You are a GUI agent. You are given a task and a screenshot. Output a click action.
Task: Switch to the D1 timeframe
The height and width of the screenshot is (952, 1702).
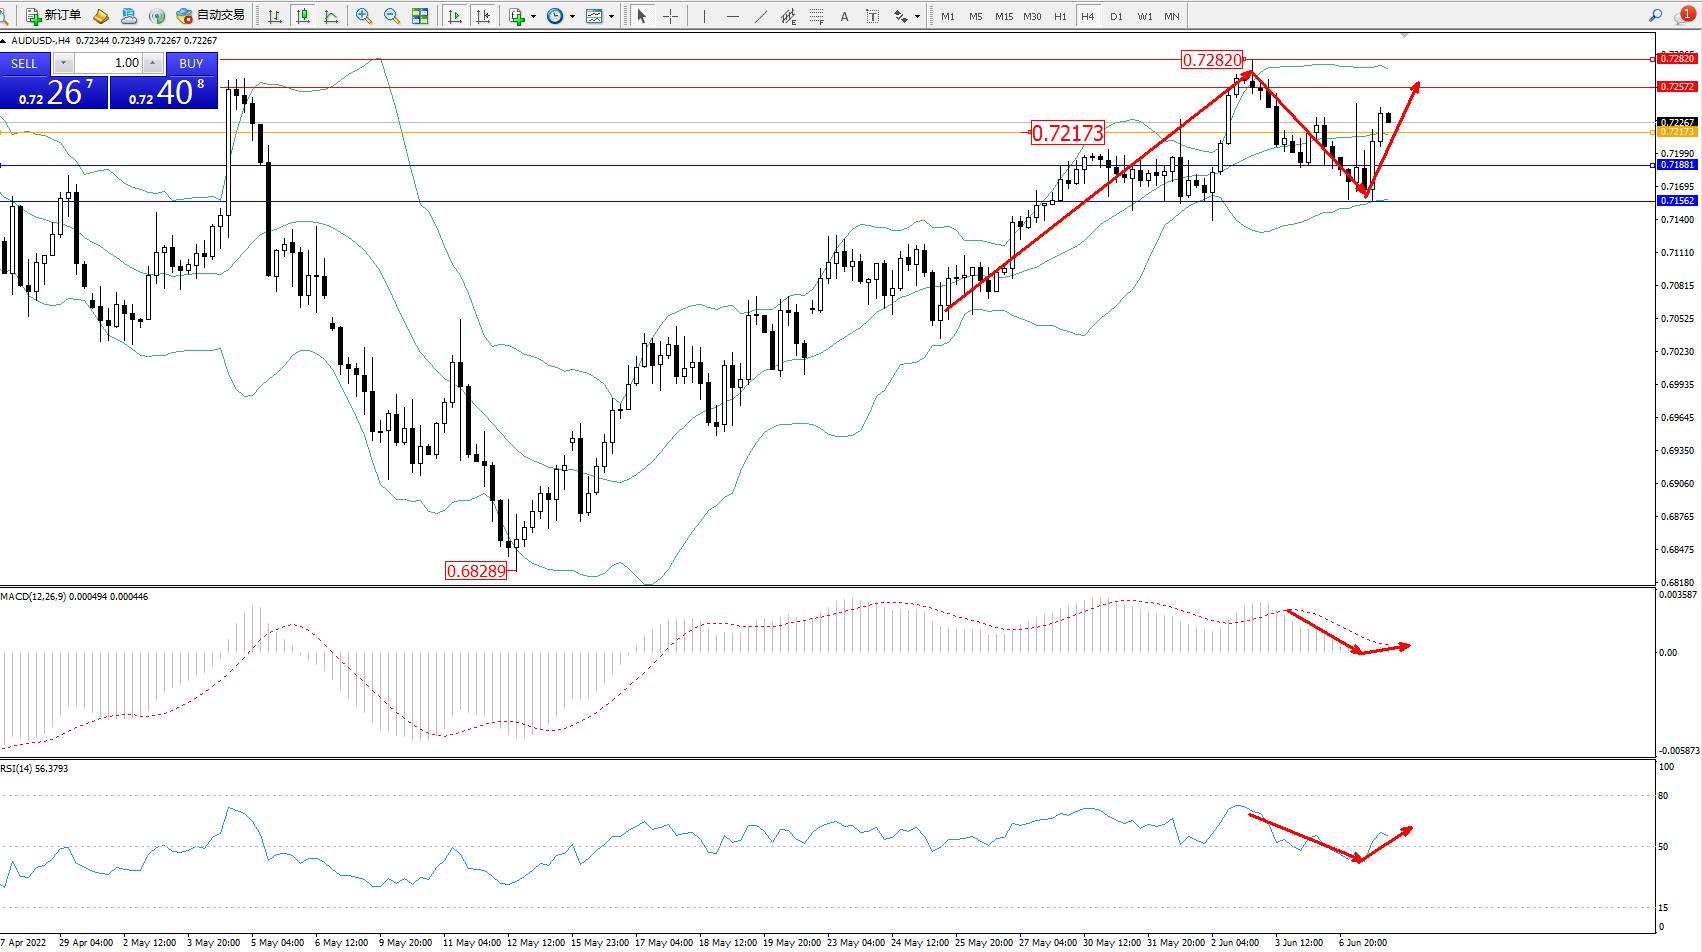[1116, 16]
